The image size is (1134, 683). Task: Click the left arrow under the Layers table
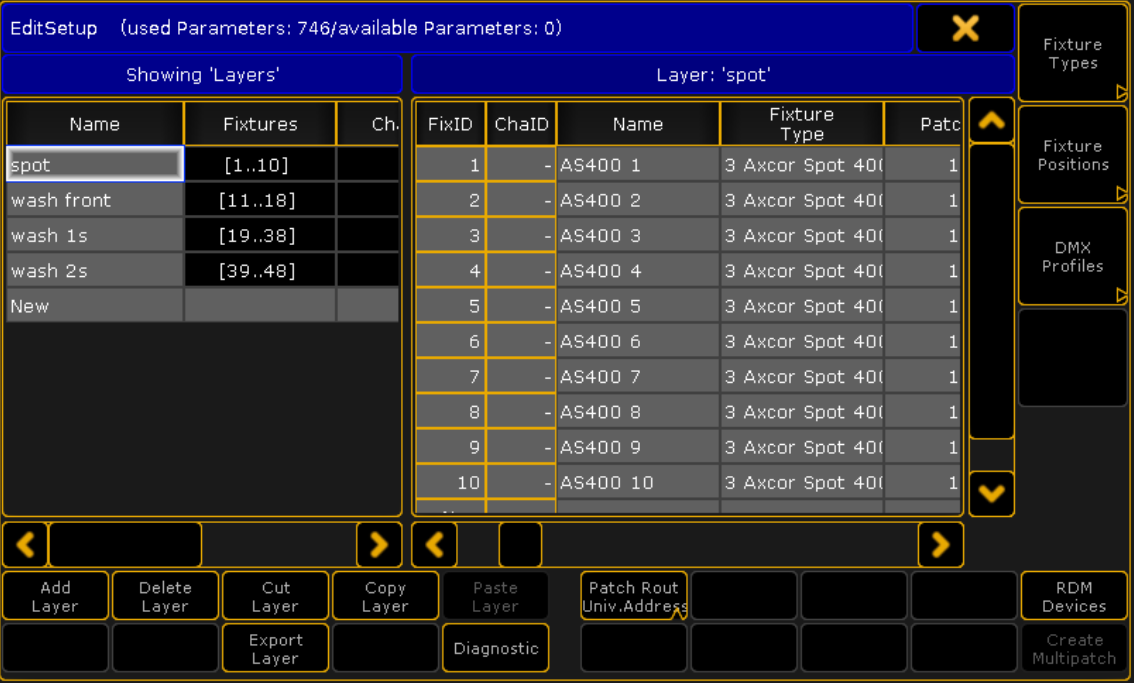tap(25, 544)
